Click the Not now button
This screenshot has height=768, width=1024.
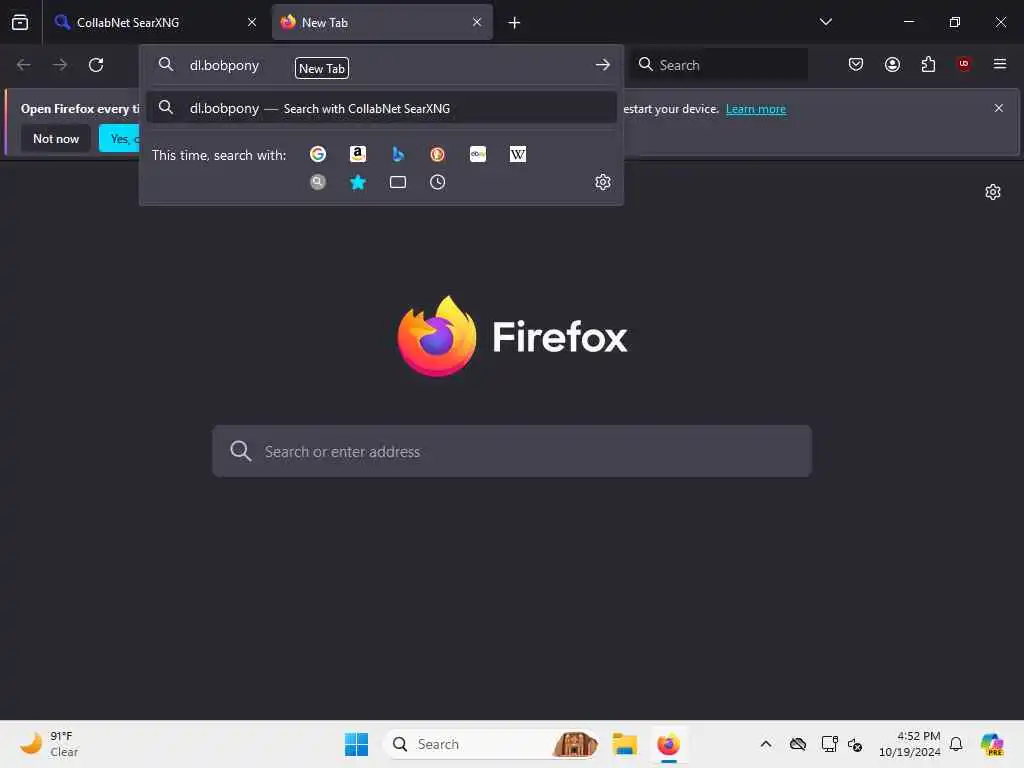click(x=56, y=138)
